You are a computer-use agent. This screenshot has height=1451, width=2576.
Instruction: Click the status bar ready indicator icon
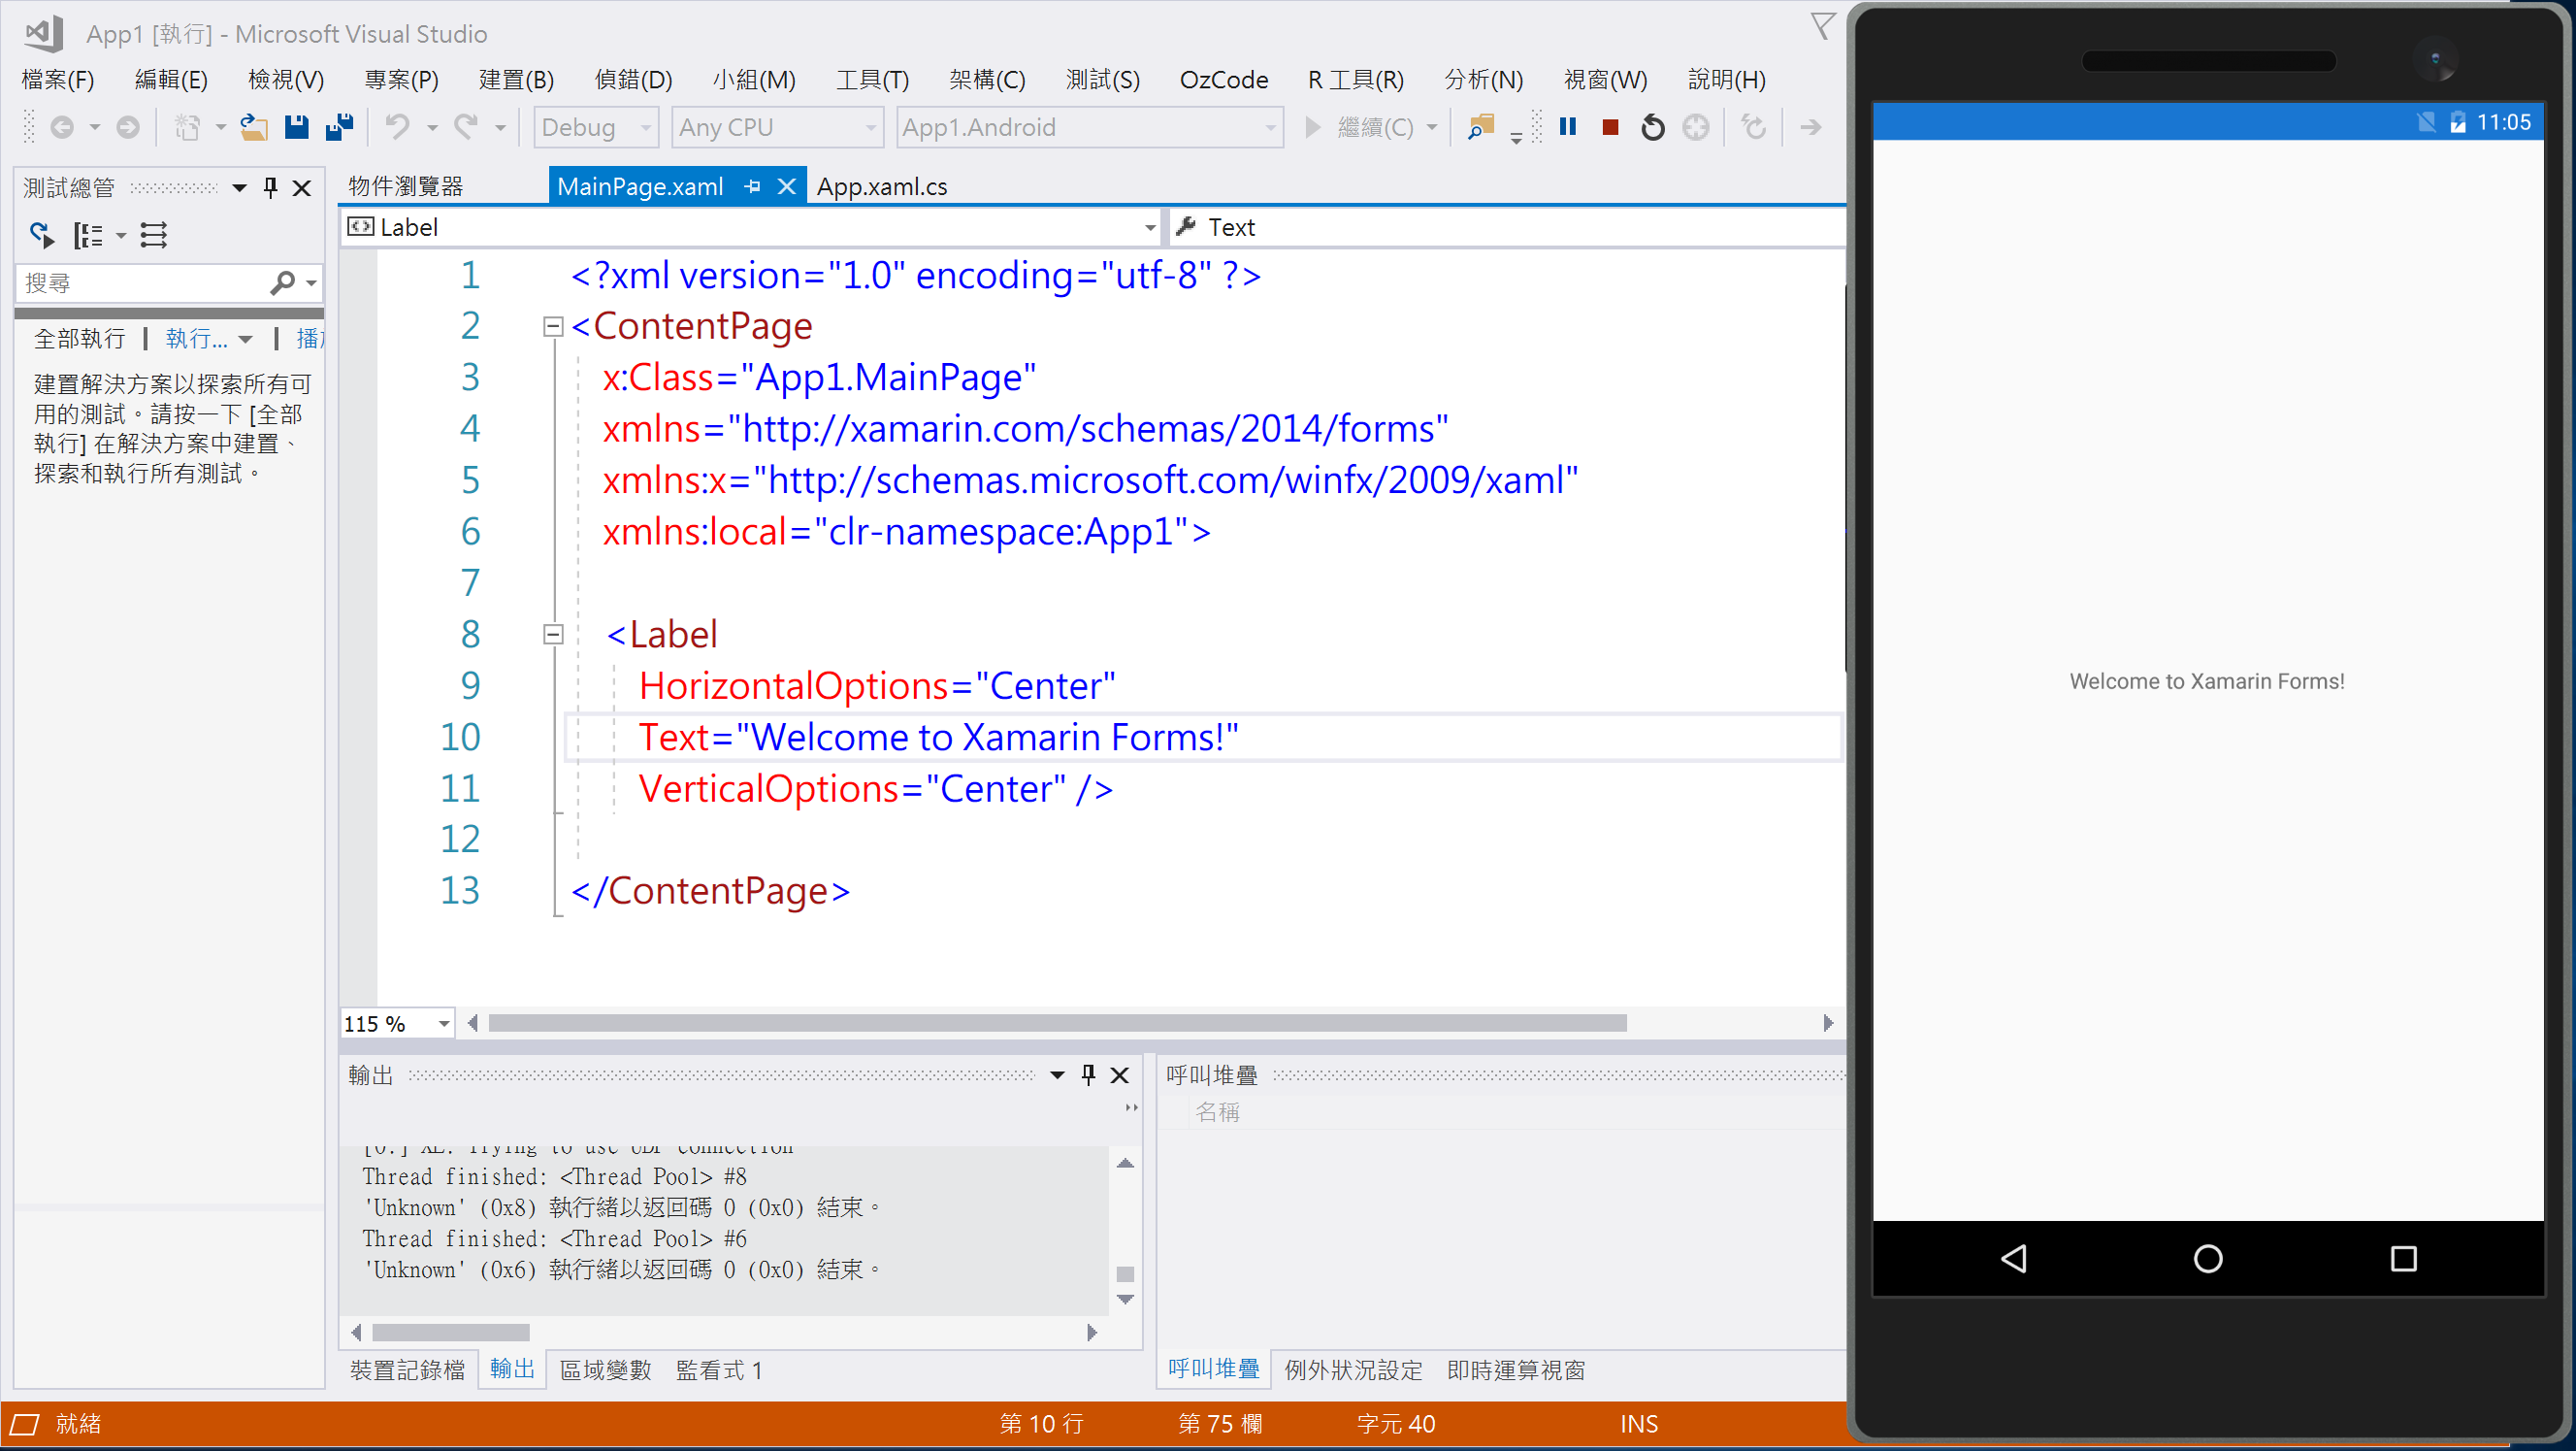(x=24, y=1424)
